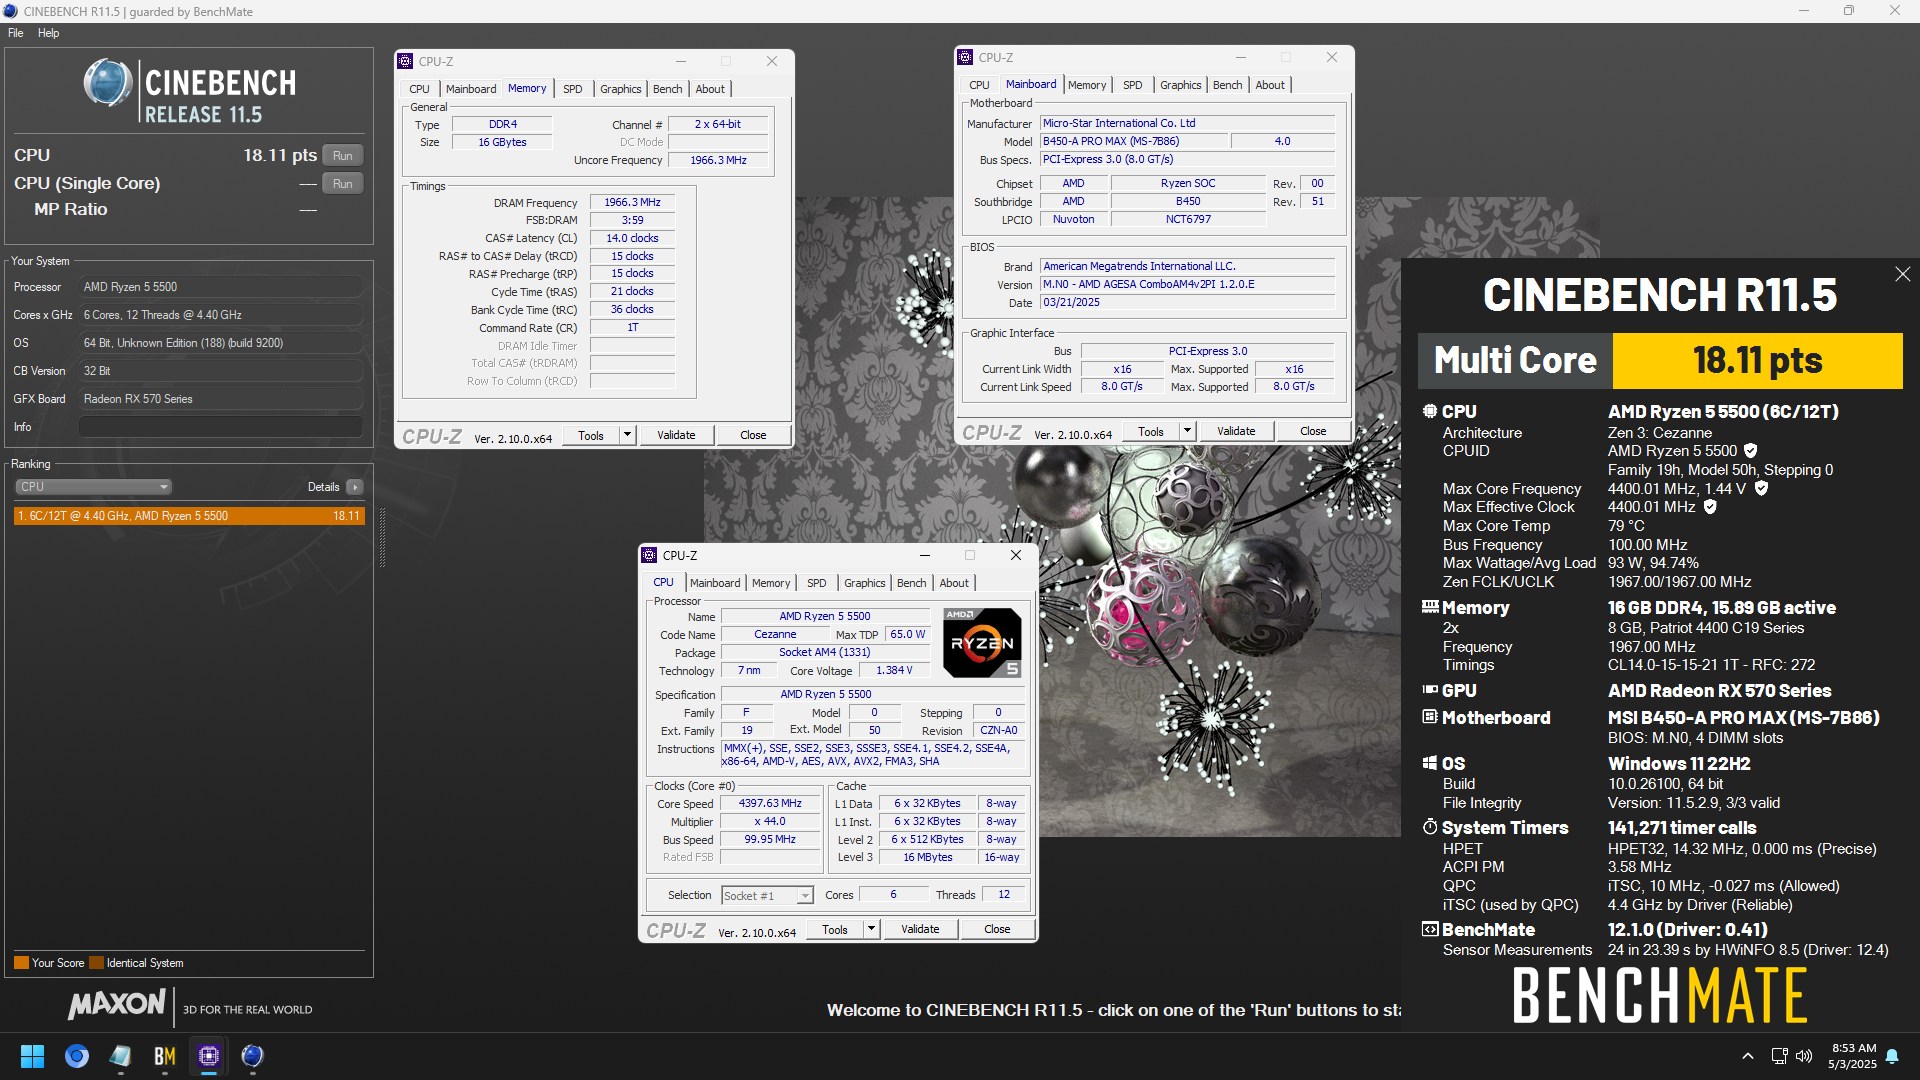Open the File menu
This screenshot has width=1920, height=1080.
tap(16, 33)
